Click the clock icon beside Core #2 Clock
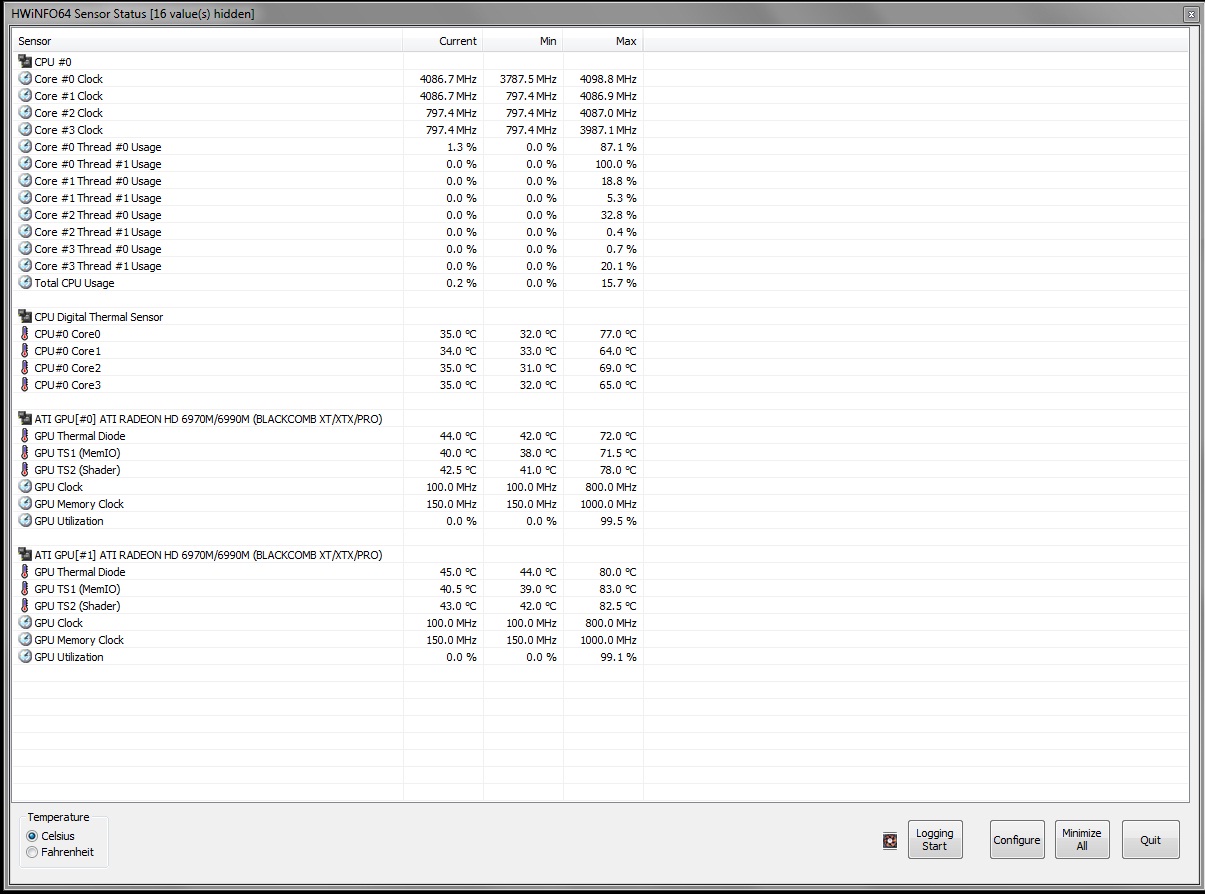1205x894 pixels. point(25,113)
